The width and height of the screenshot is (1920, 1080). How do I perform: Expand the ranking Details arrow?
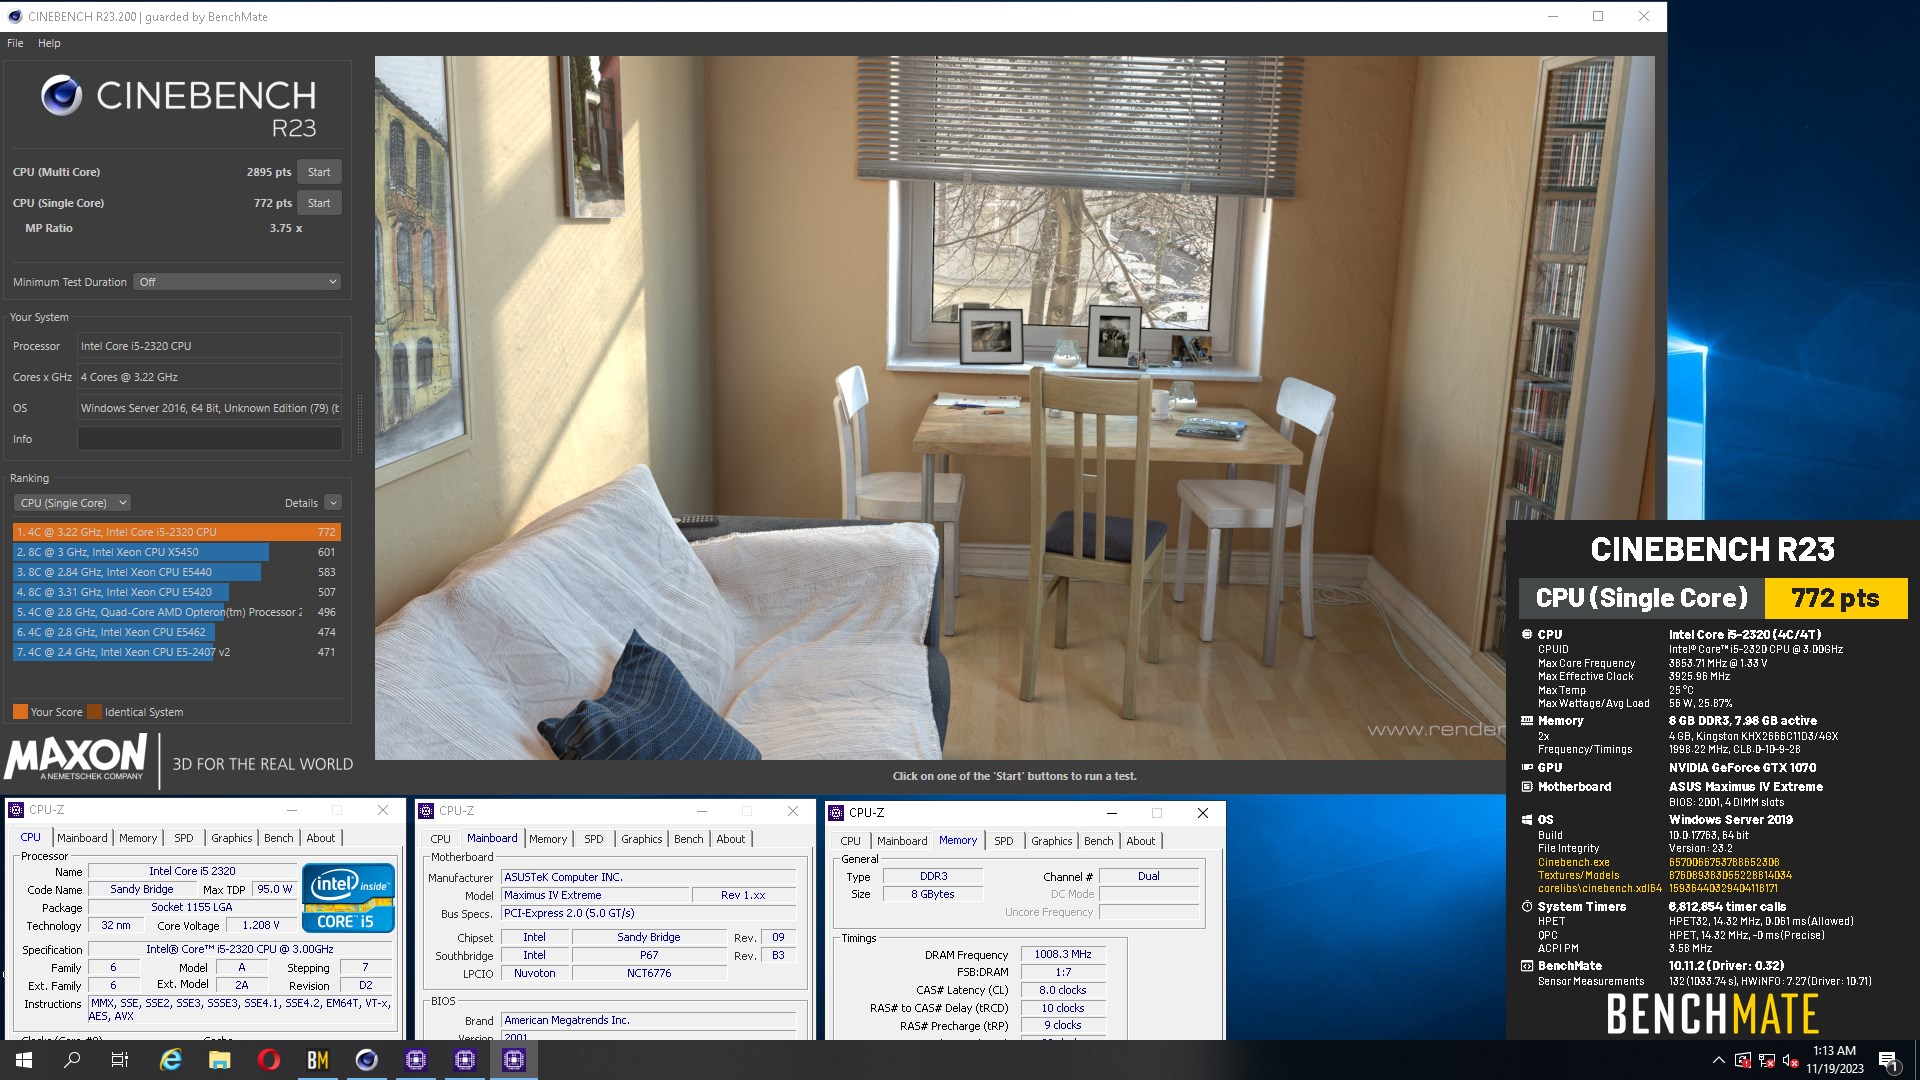[333, 503]
